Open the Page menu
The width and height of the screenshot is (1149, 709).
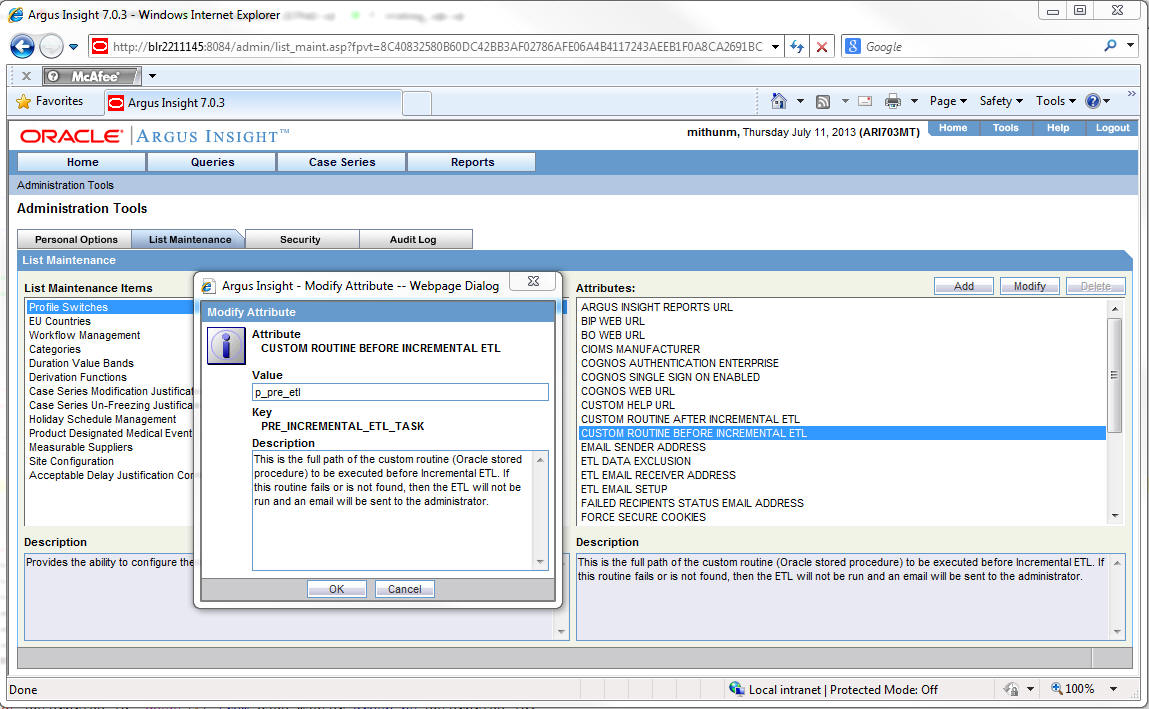click(948, 101)
